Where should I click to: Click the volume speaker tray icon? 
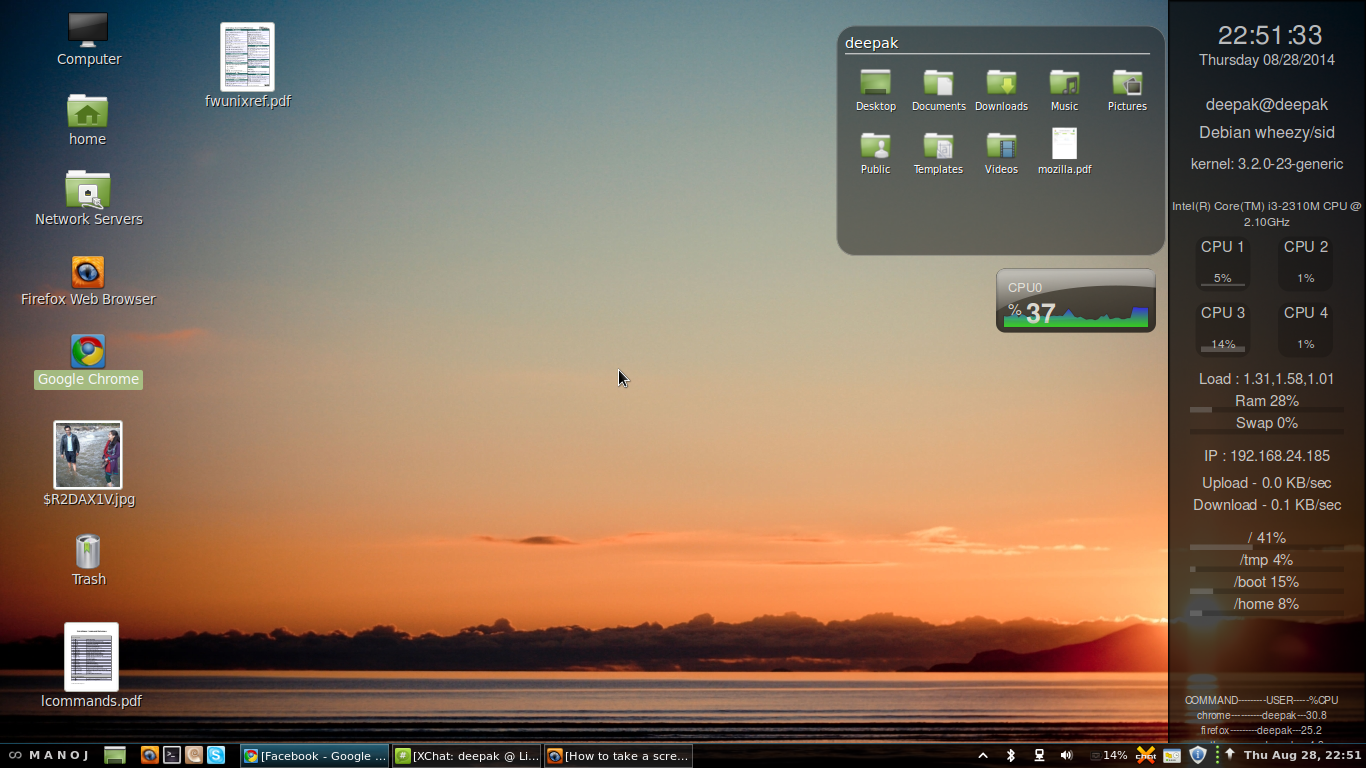[1067, 755]
